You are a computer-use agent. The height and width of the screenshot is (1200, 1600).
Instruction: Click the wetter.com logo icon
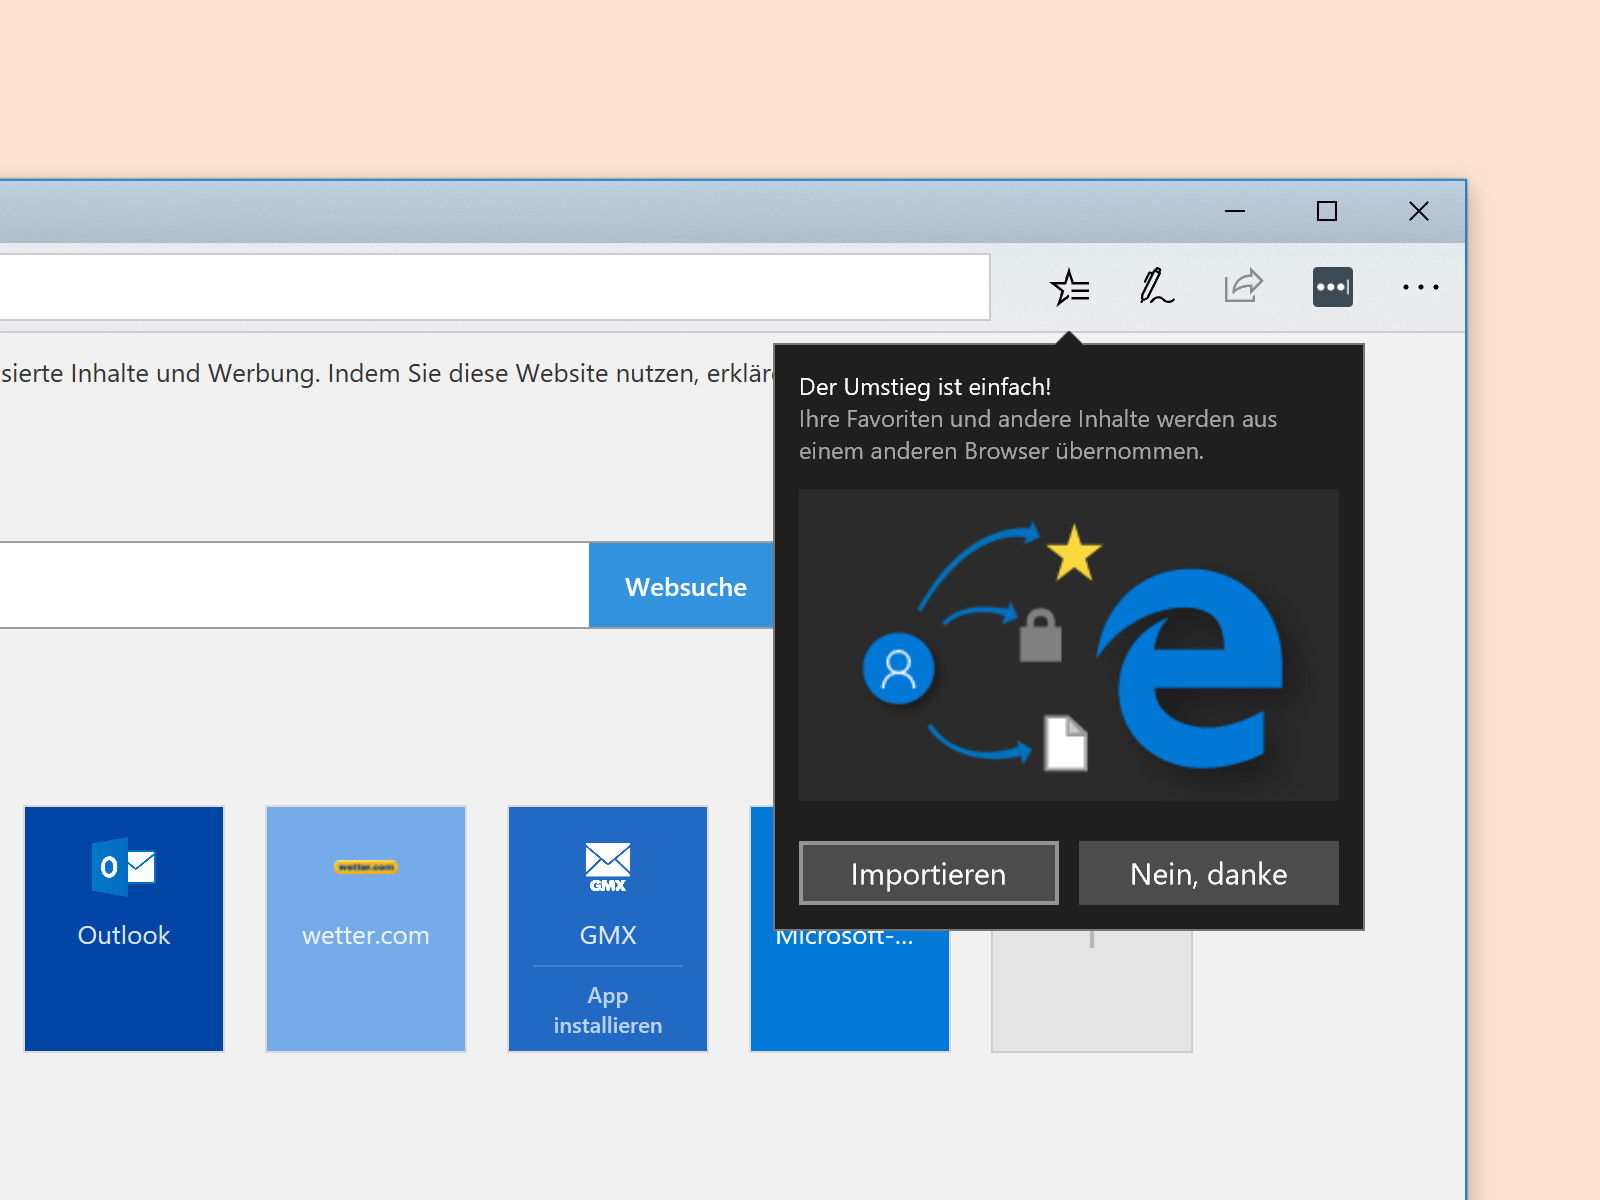pos(366,867)
